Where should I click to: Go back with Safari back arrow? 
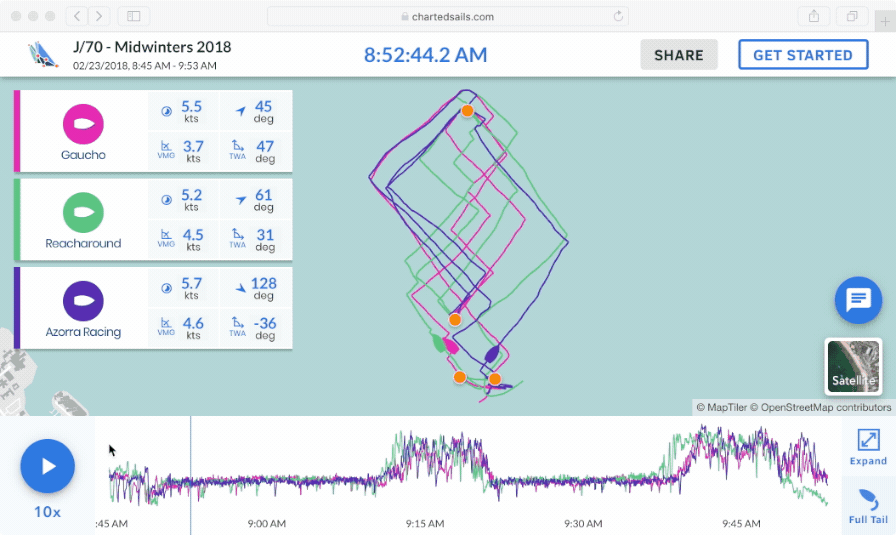(x=77, y=16)
